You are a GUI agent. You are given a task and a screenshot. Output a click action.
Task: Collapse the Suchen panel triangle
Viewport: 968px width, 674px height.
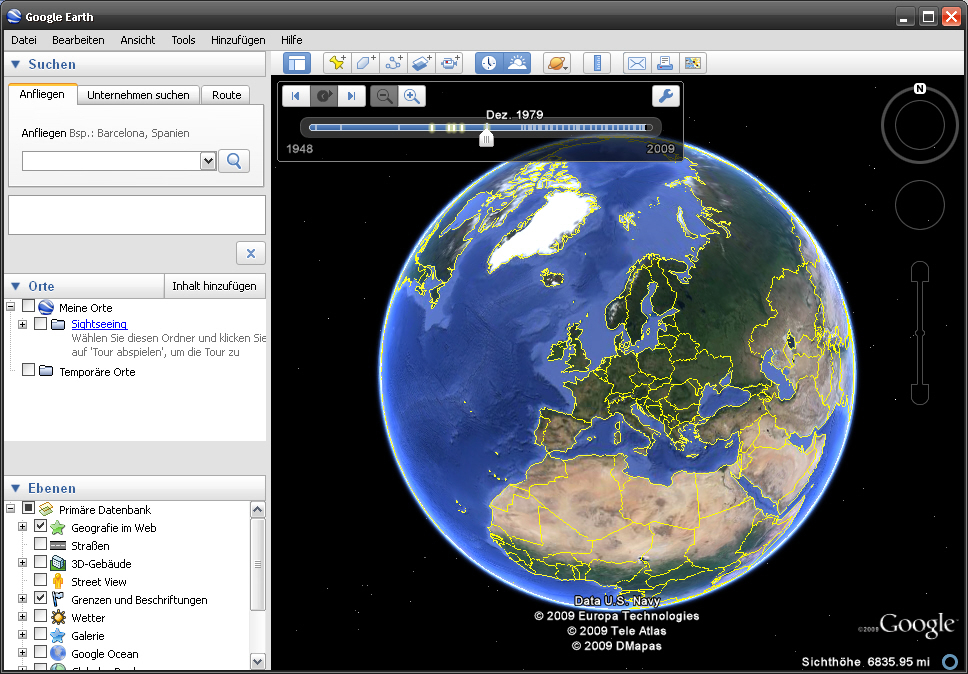pyautogui.click(x=16, y=64)
